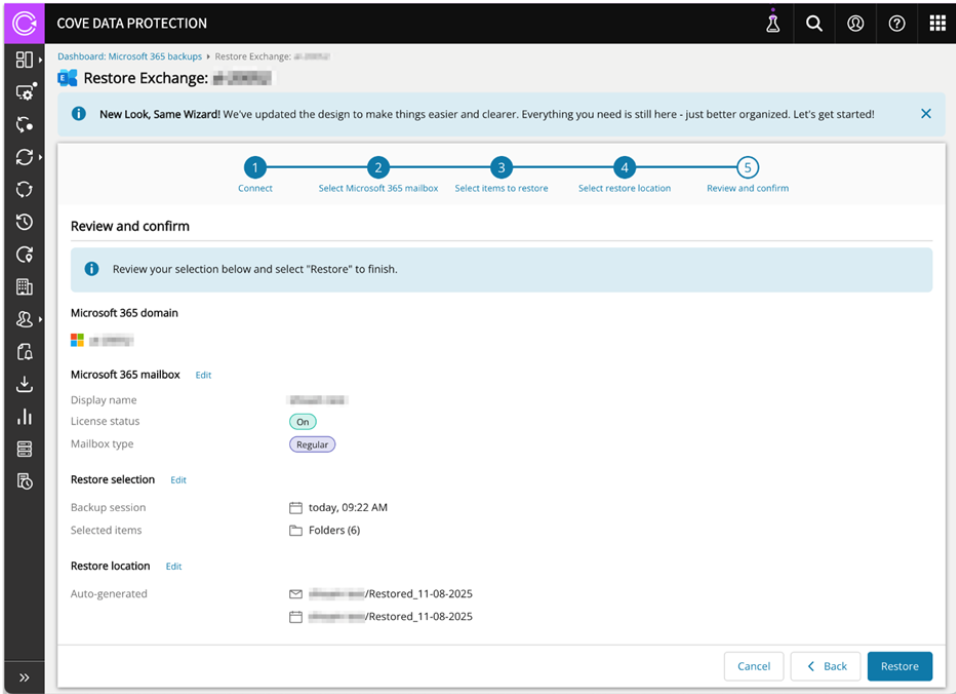Image resolution: width=956 pixels, height=694 pixels.
Task: Go to step 1 Connect
Action: pyautogui.click(x=255, y=168)
